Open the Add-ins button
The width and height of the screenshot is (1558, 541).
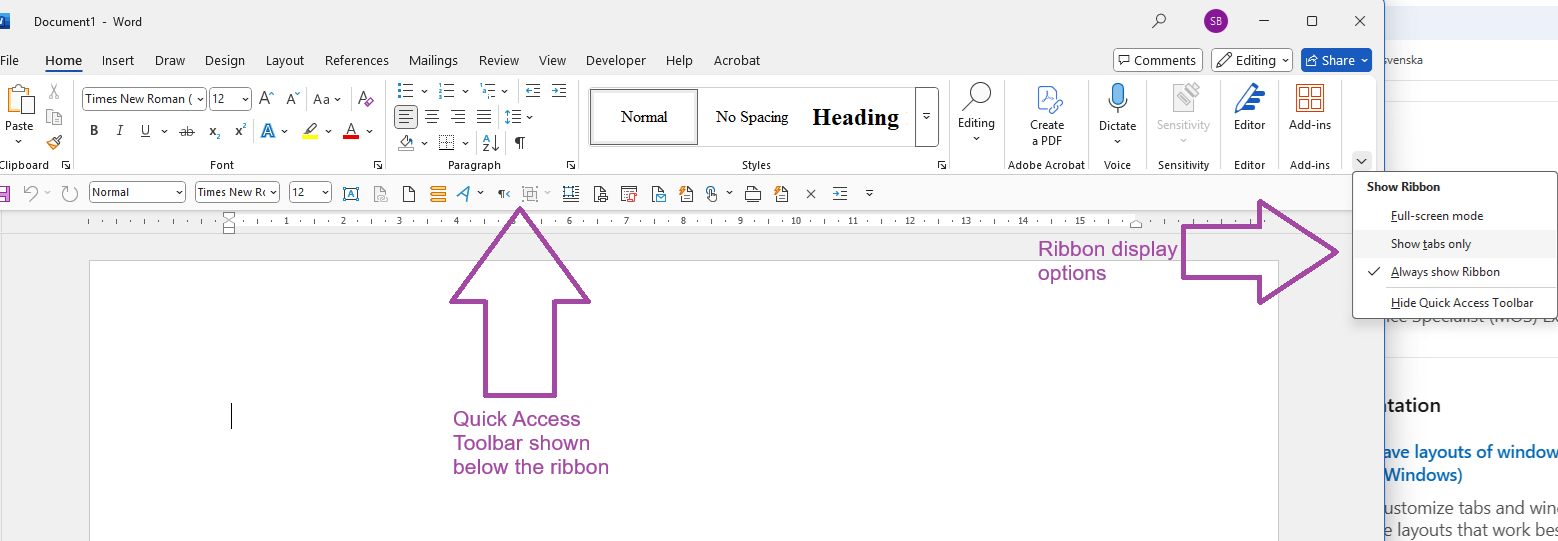coord(1309,108)
